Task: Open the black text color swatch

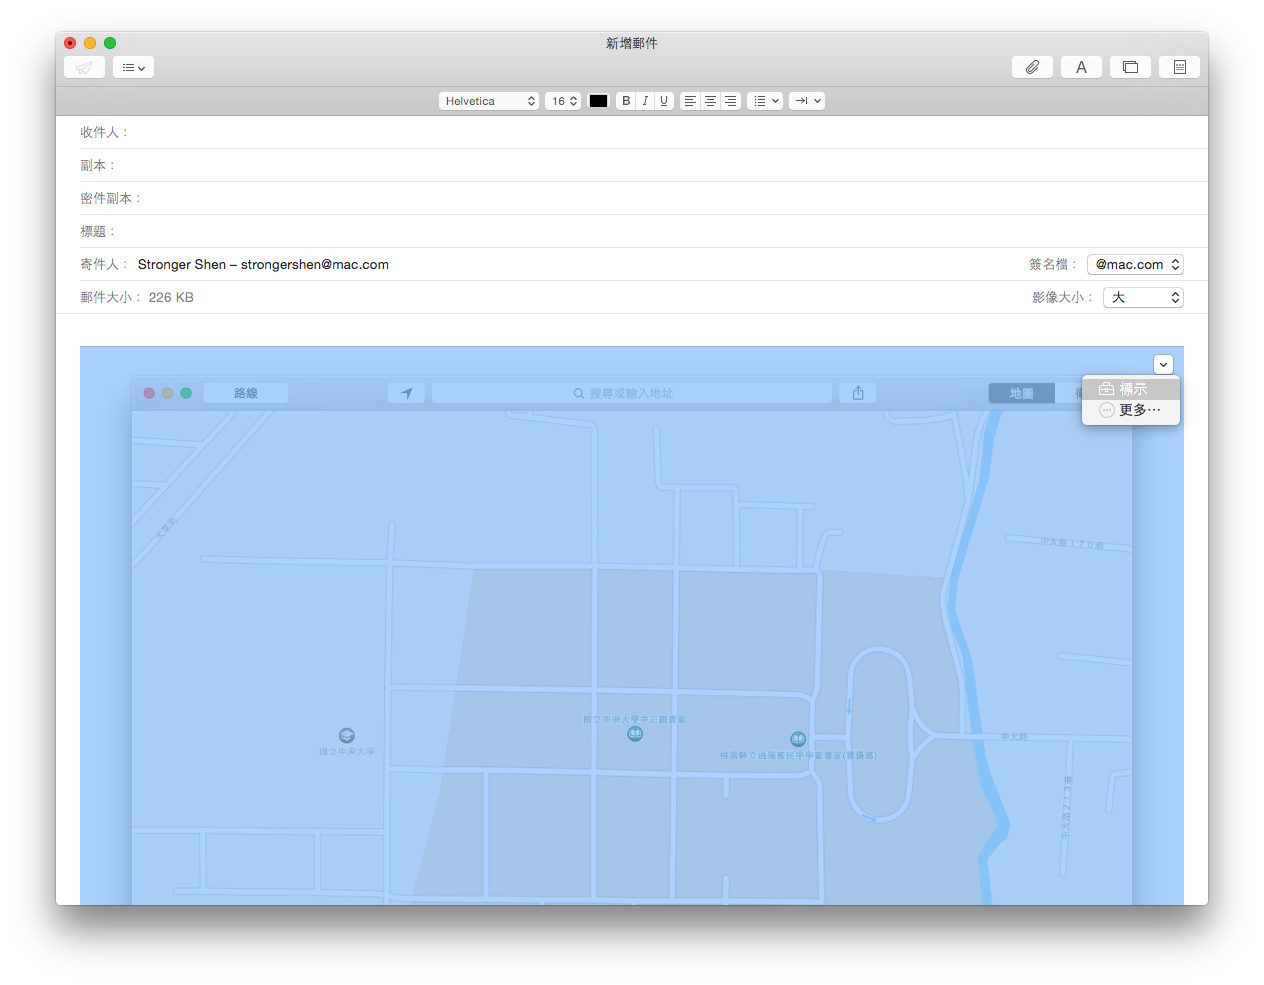Action: pyautogui.click(x=598, y=101)
